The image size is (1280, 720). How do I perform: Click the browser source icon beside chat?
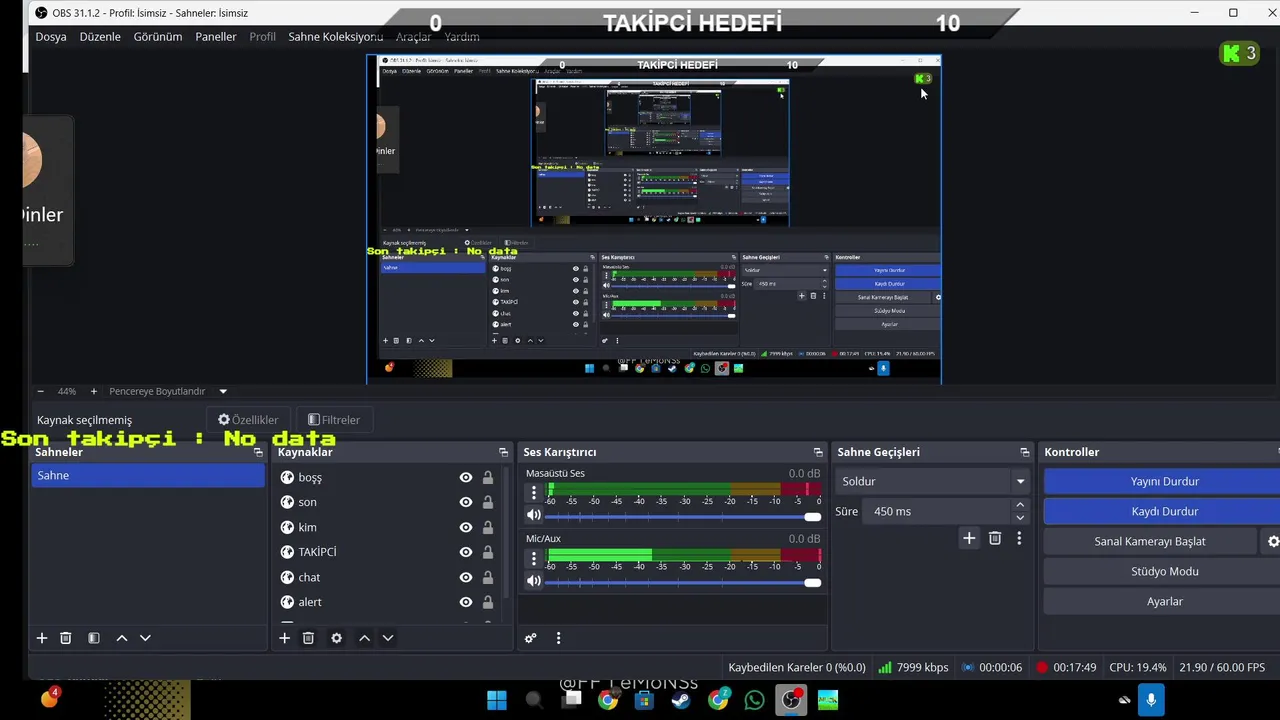coord(287,577)
